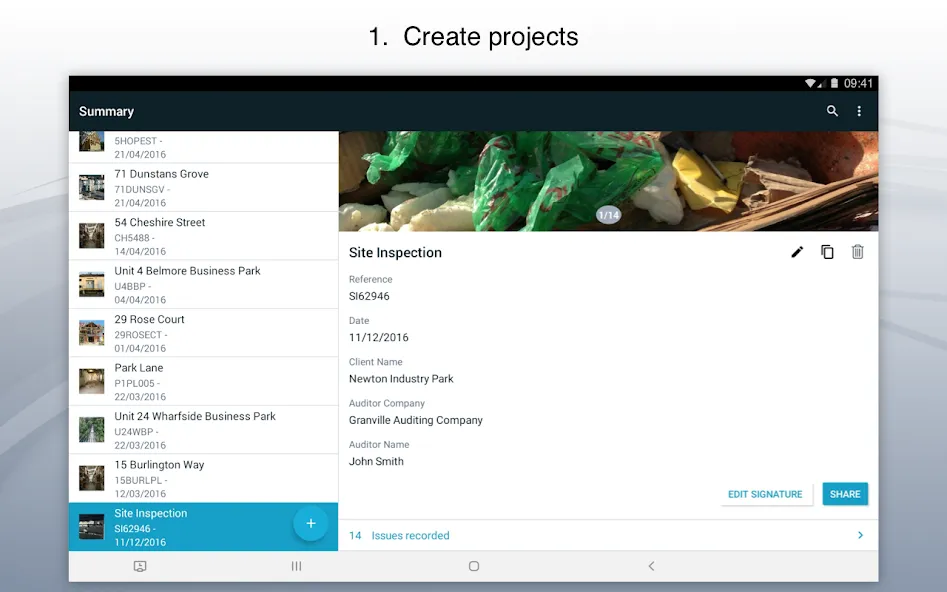The height and width of the screenshot is (592, 947).
Task: Select the 54 Cheshire Street project
Action: point(204,236)
